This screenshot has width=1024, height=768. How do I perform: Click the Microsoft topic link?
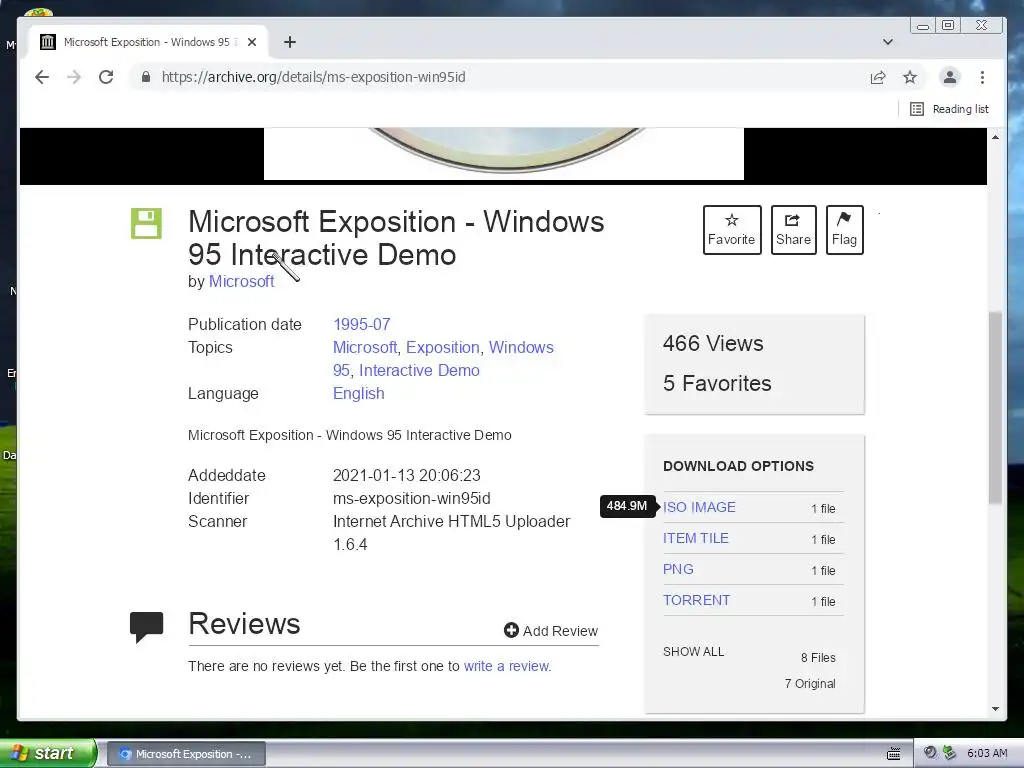(365, 347)
